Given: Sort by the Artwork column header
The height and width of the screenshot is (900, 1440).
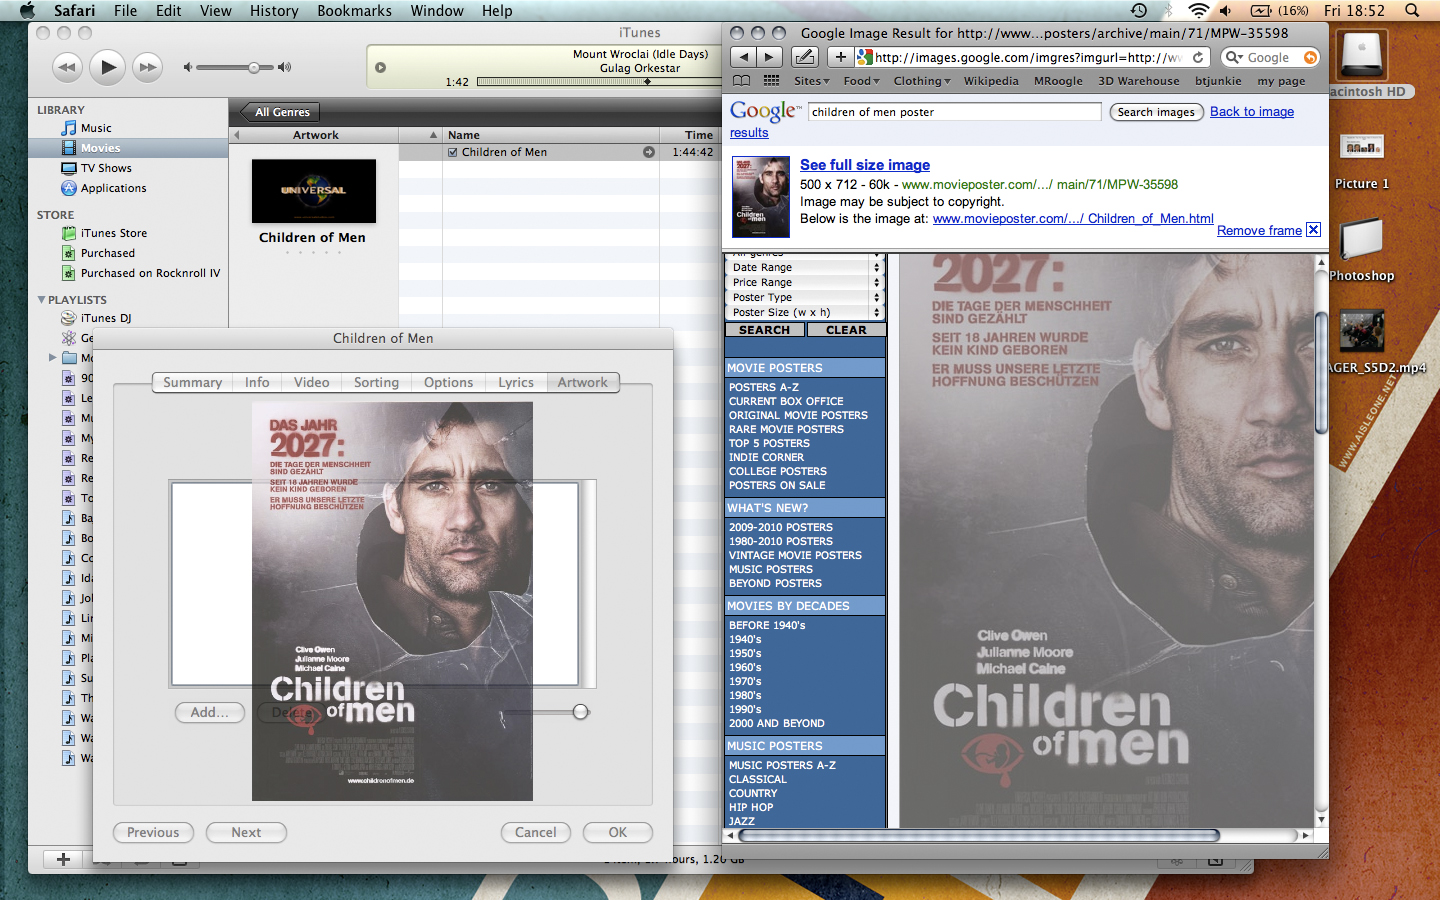Looking at the screenshot, I should (x=315, y=135).
